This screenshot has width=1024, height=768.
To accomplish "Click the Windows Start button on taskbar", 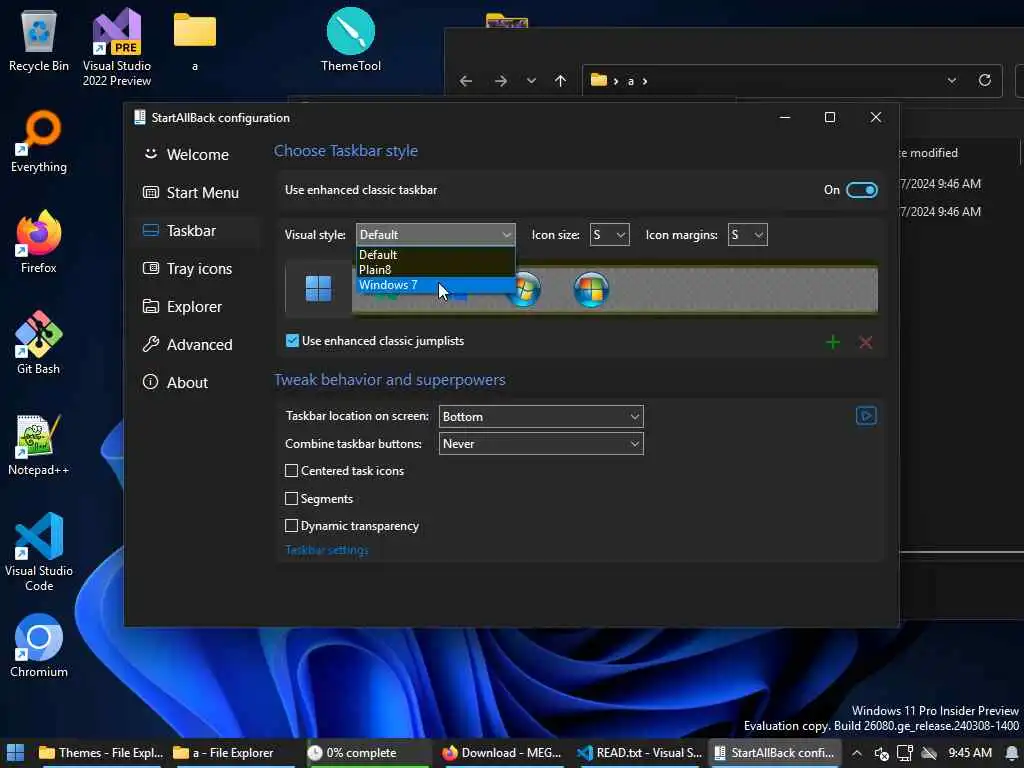I will click(x=15, y=752).
